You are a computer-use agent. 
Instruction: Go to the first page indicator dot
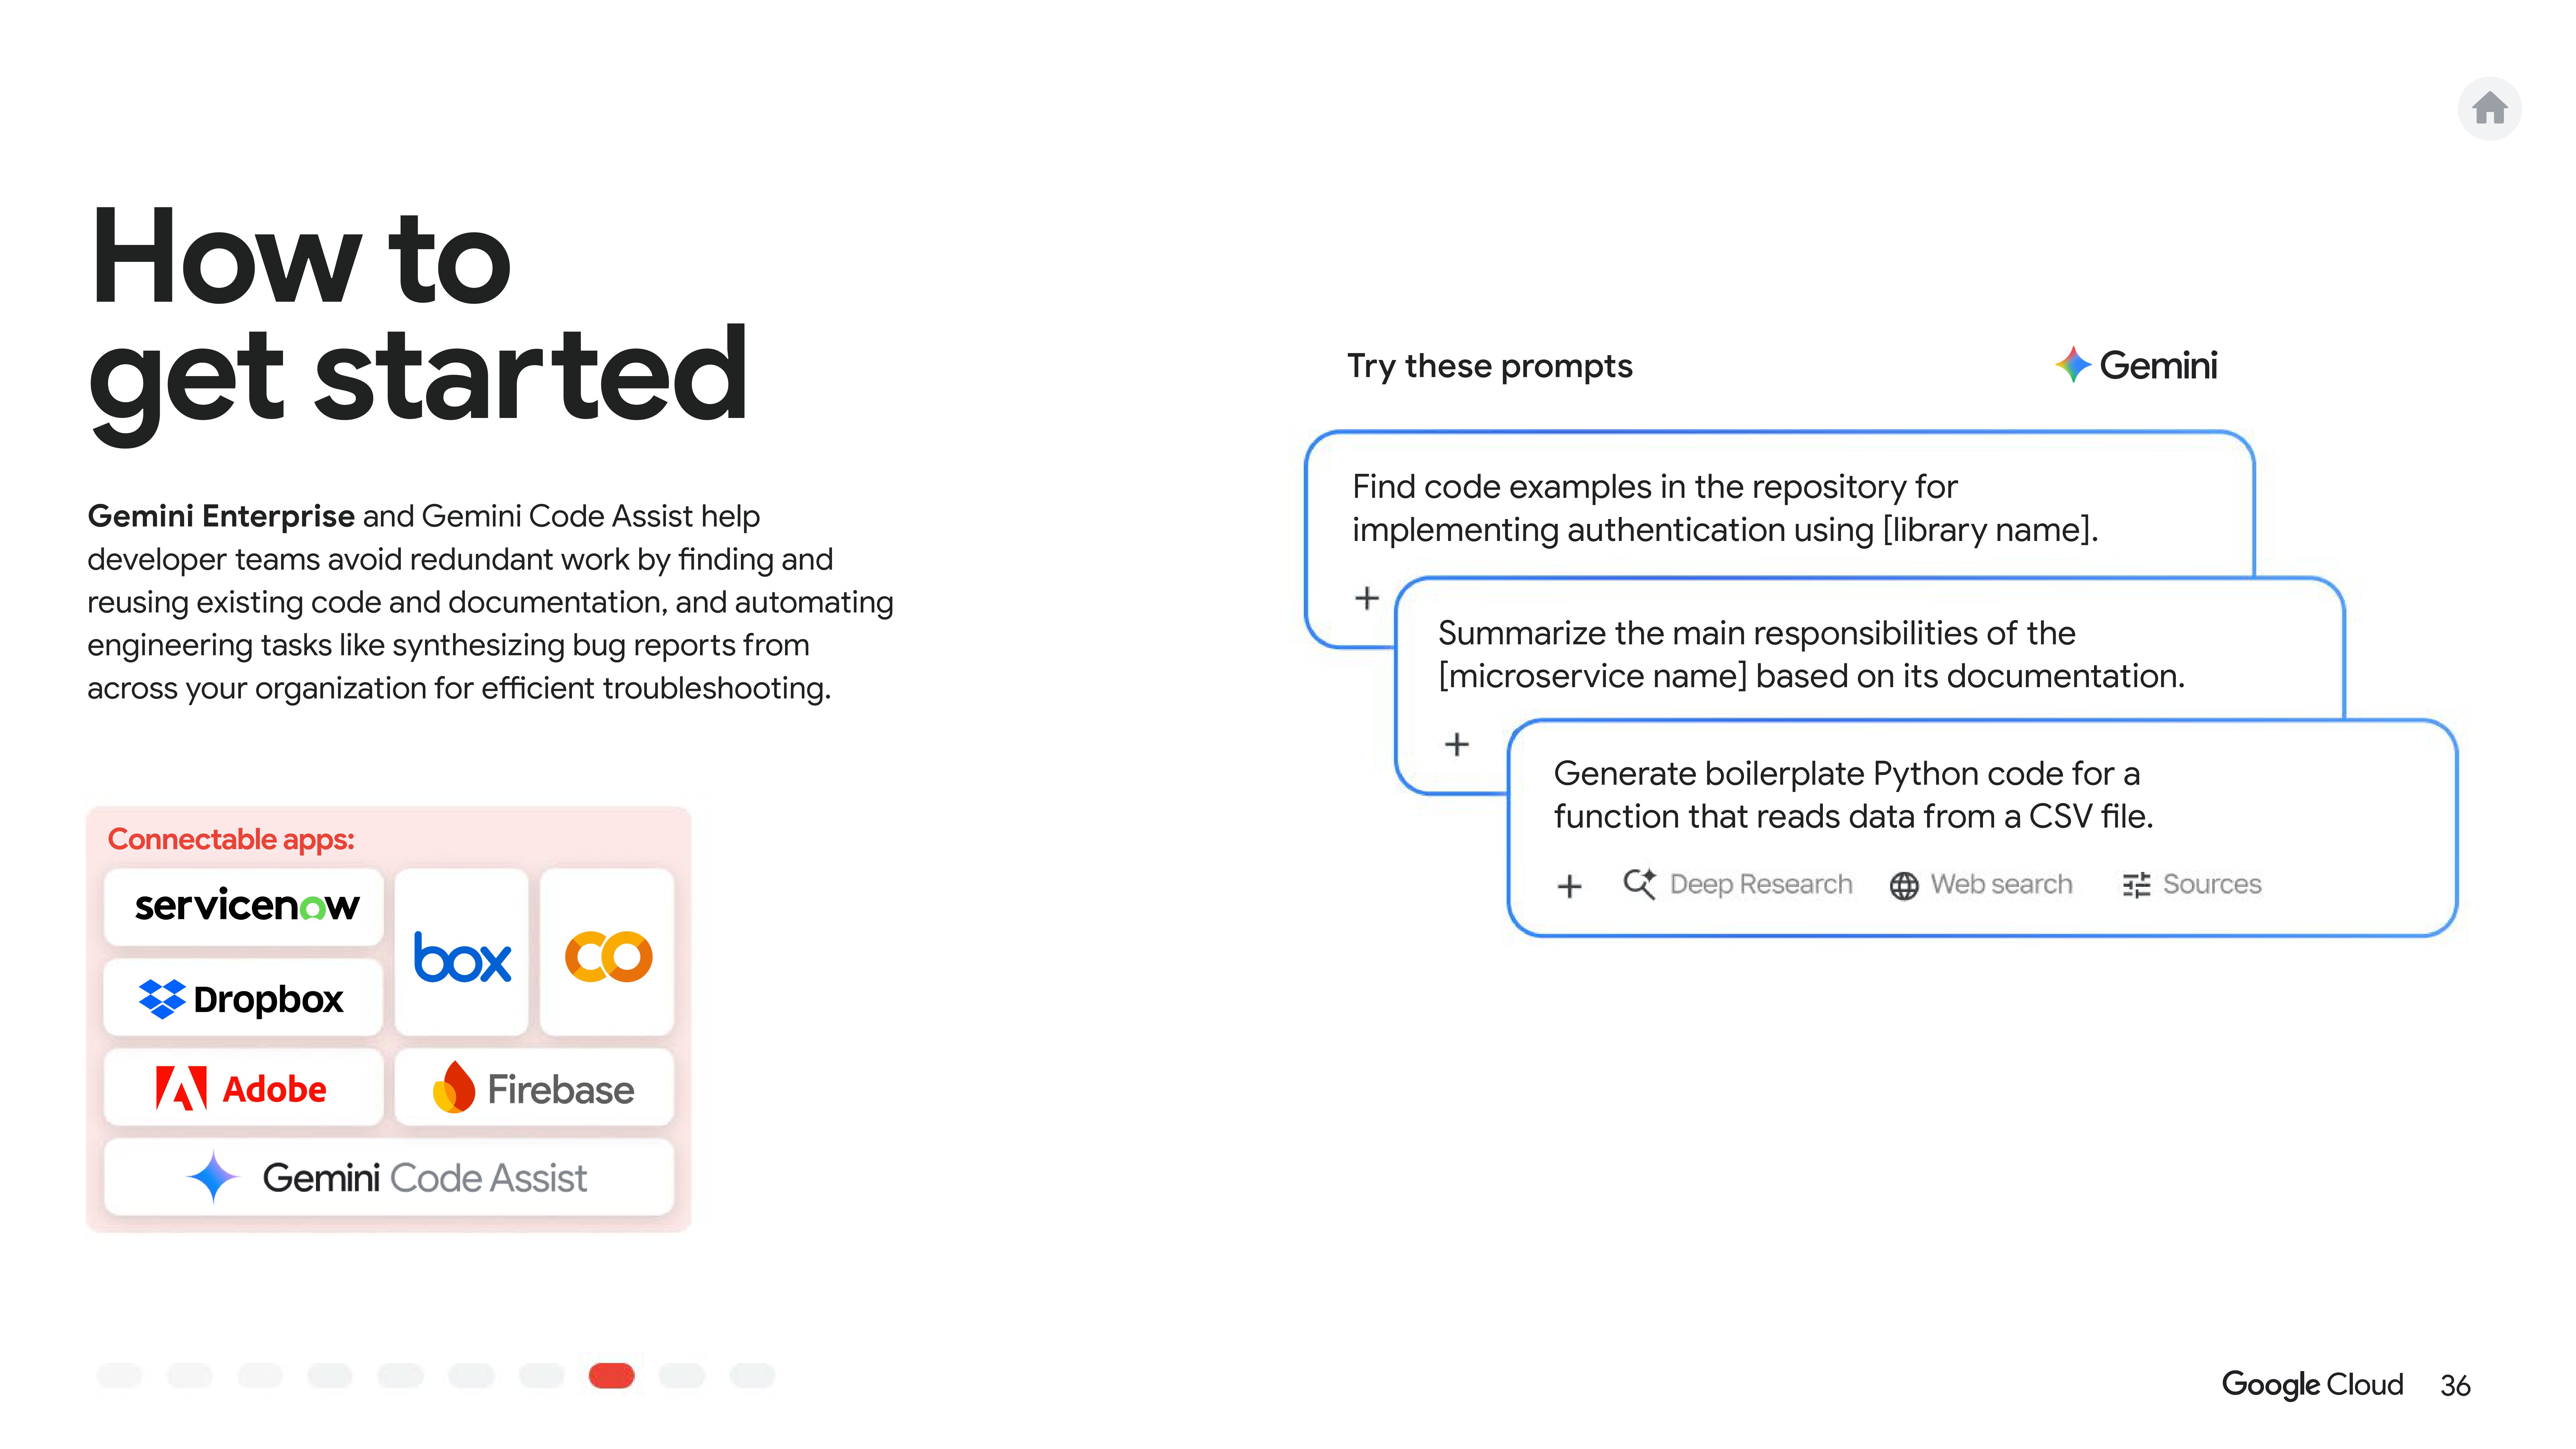pyautogui.click(x=119, y=1376)
